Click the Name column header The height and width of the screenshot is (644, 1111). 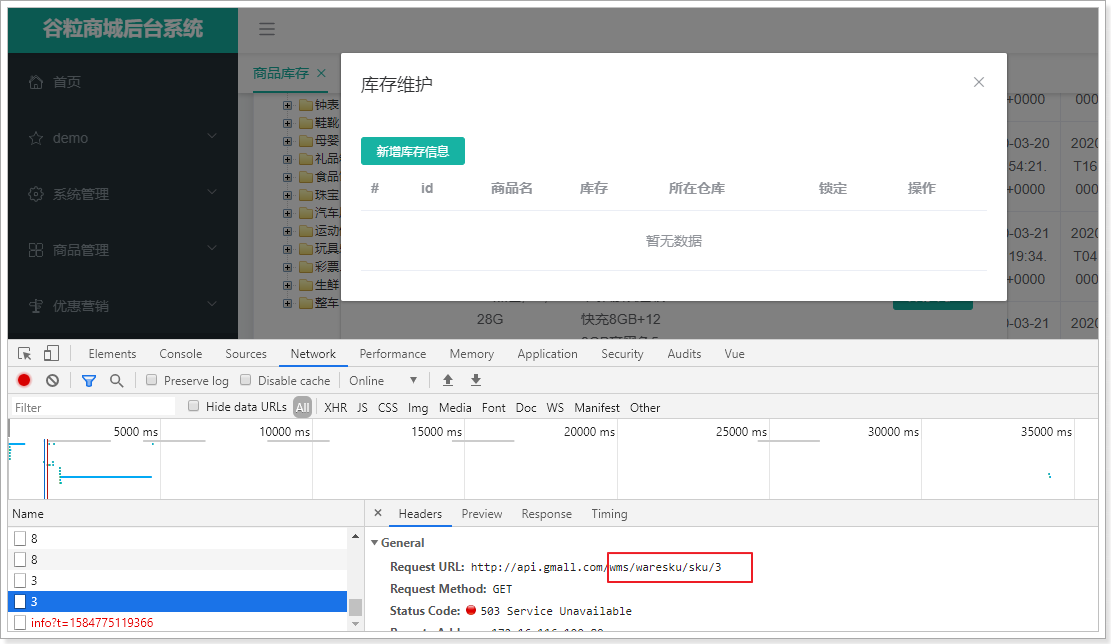(x=186, y=514)
